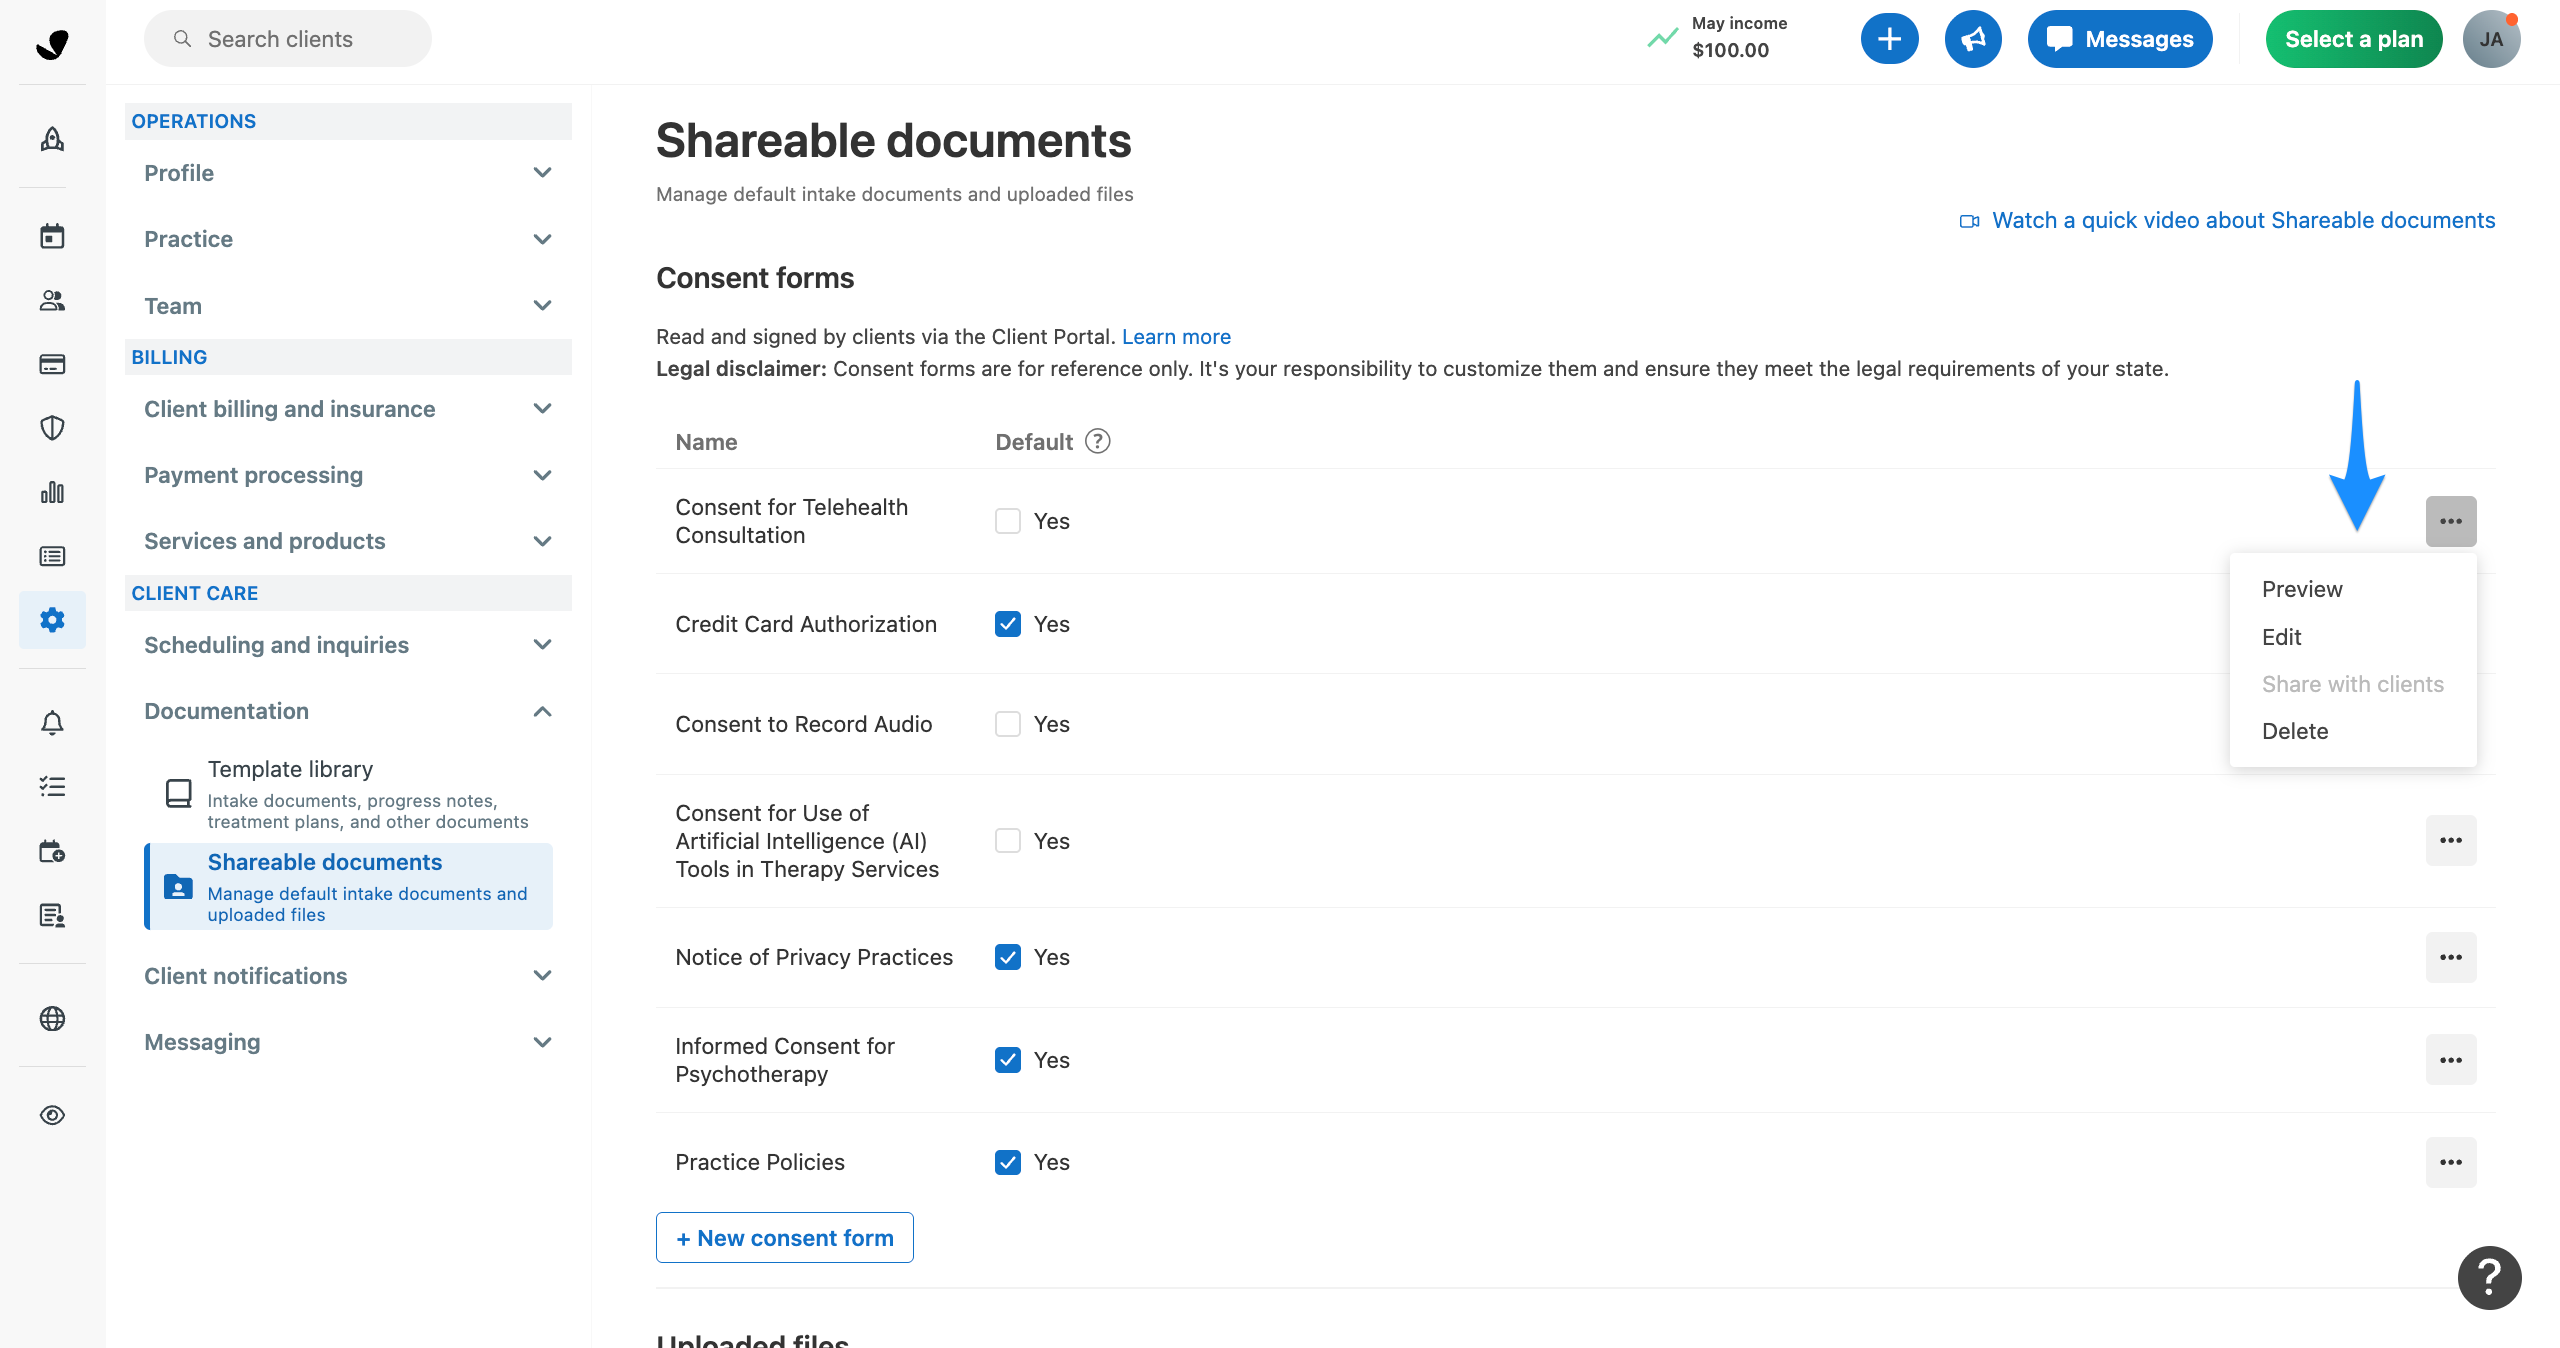This screenshot has width=2560, height=1348.
Task: Expand the Profile settings section
Action: [x=348, y=173]
